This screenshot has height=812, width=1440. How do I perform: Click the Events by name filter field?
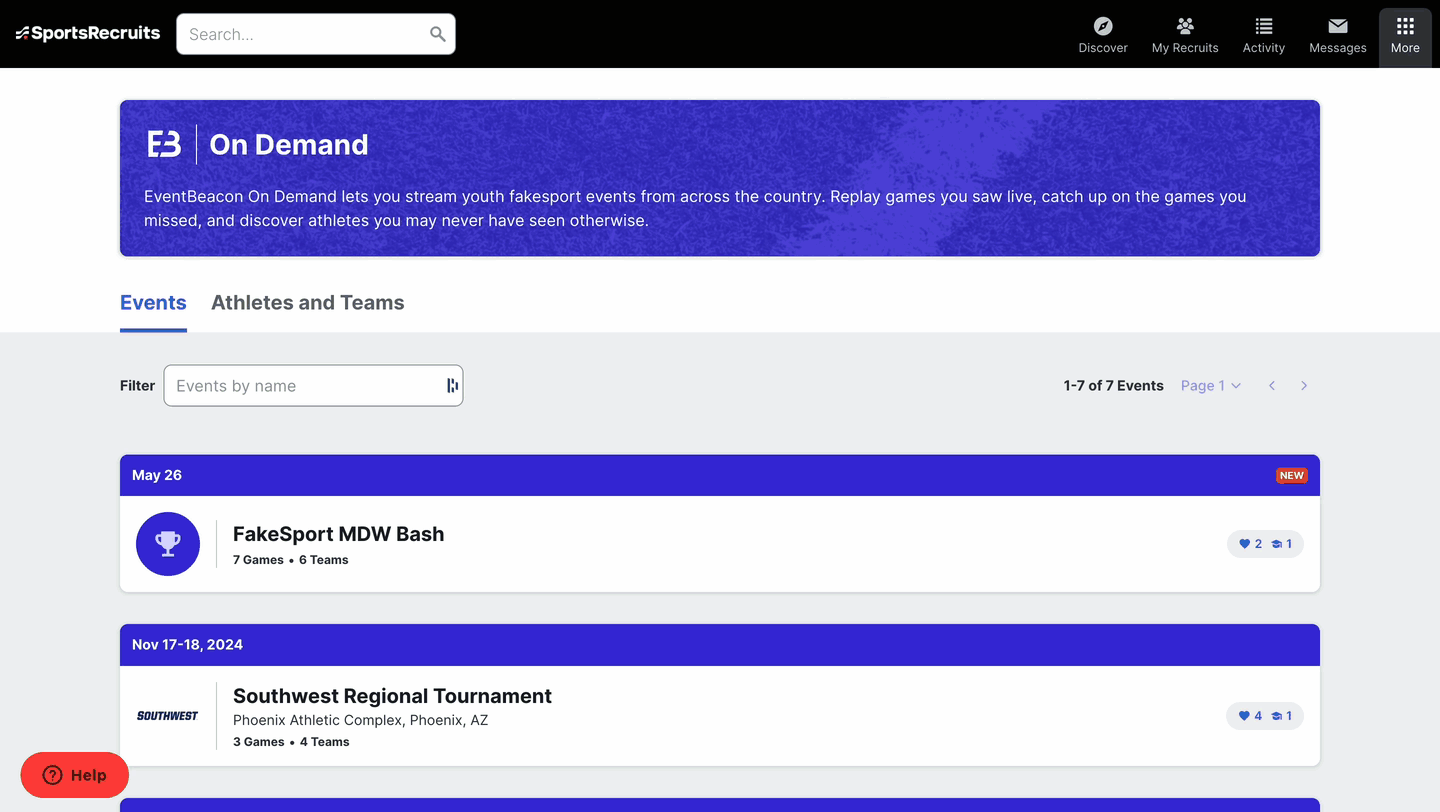point(313,386)
